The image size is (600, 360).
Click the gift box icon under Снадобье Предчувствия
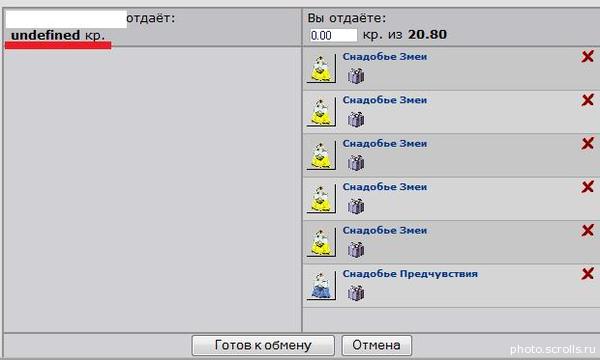(356, 293)
